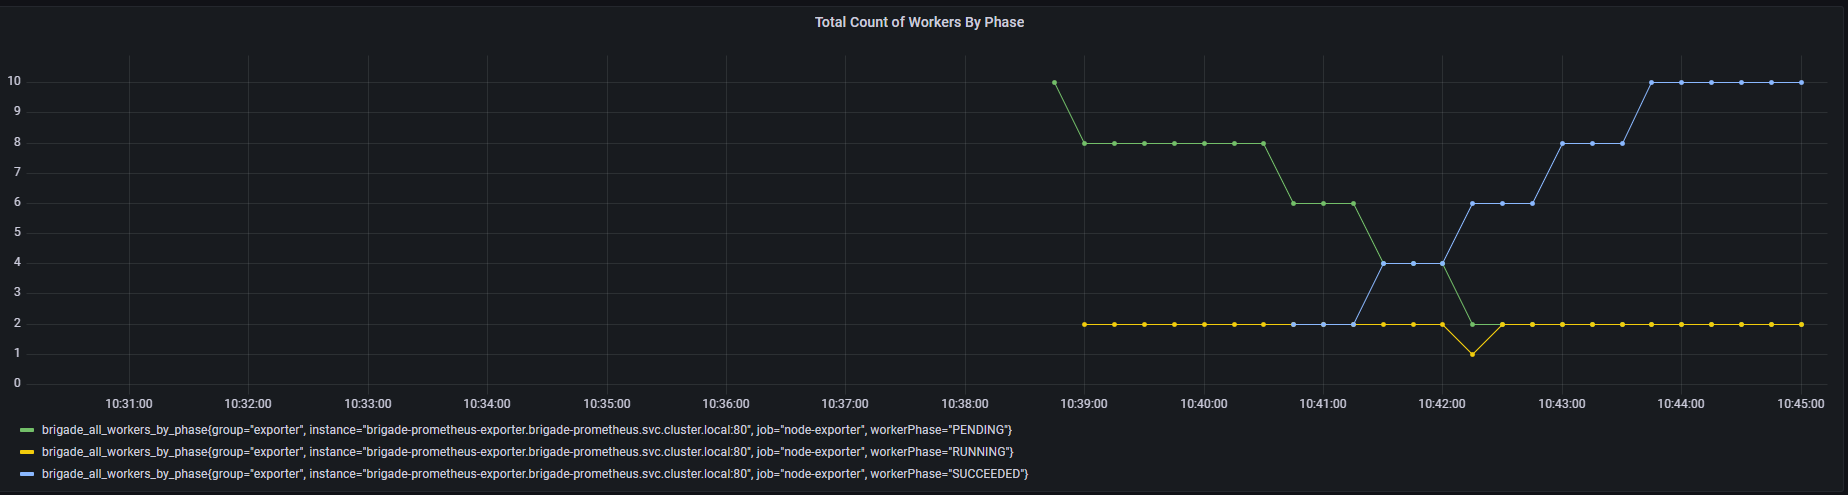This screenshot has width=1848, height=495.
Task: Toggle the PENDING workerPhase legend series
Action: 527,430
